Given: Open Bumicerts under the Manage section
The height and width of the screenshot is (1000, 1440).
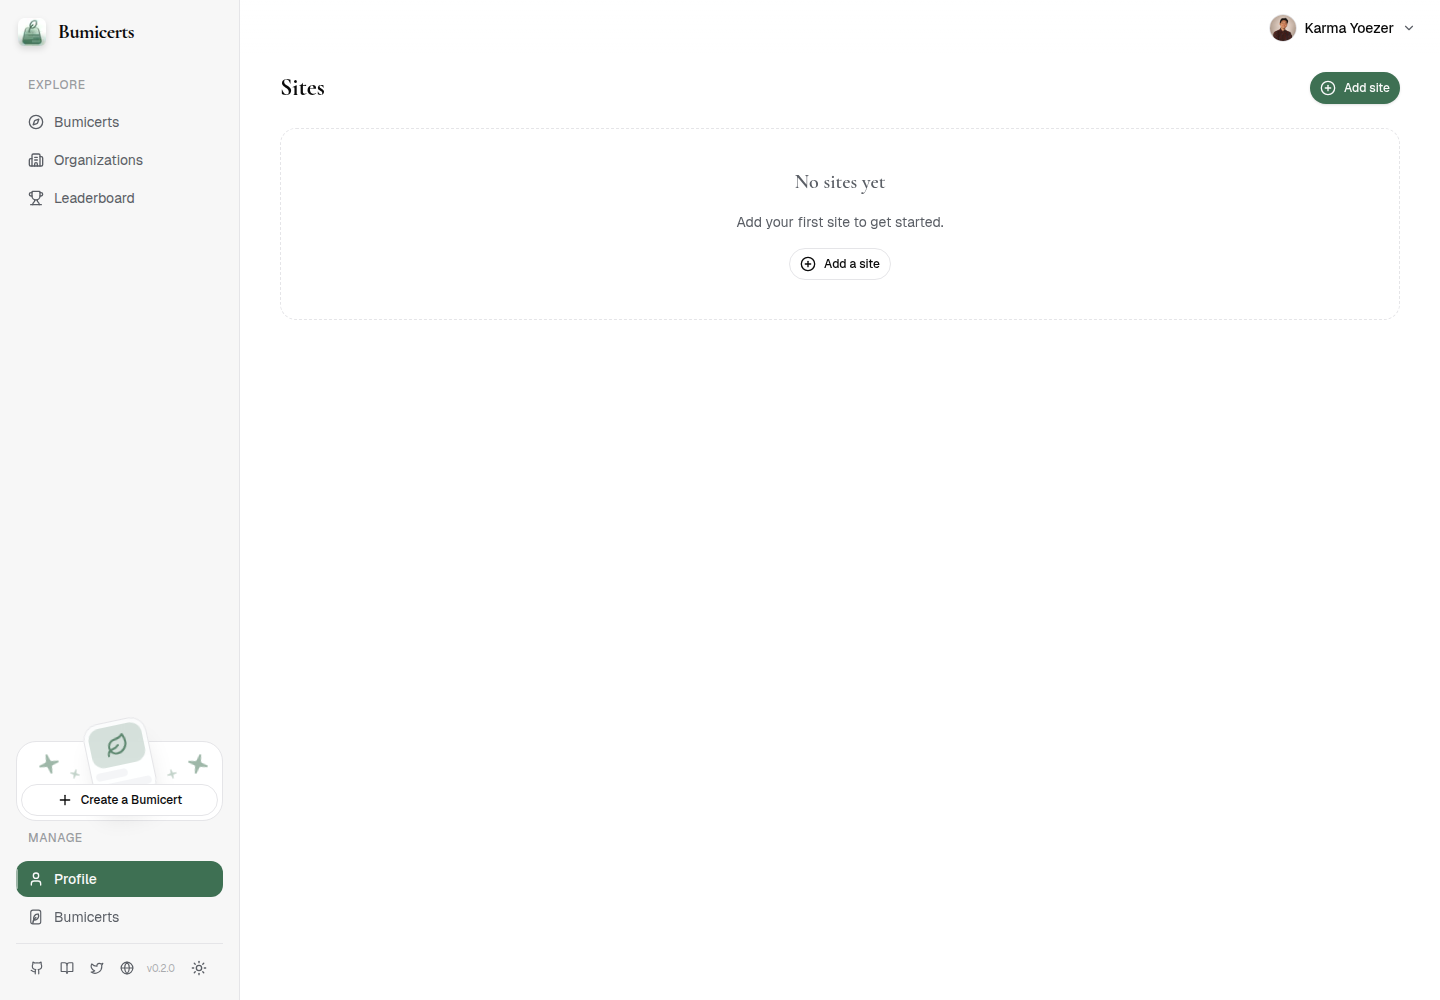Looking at the screenshot, I should click(119, 917).
